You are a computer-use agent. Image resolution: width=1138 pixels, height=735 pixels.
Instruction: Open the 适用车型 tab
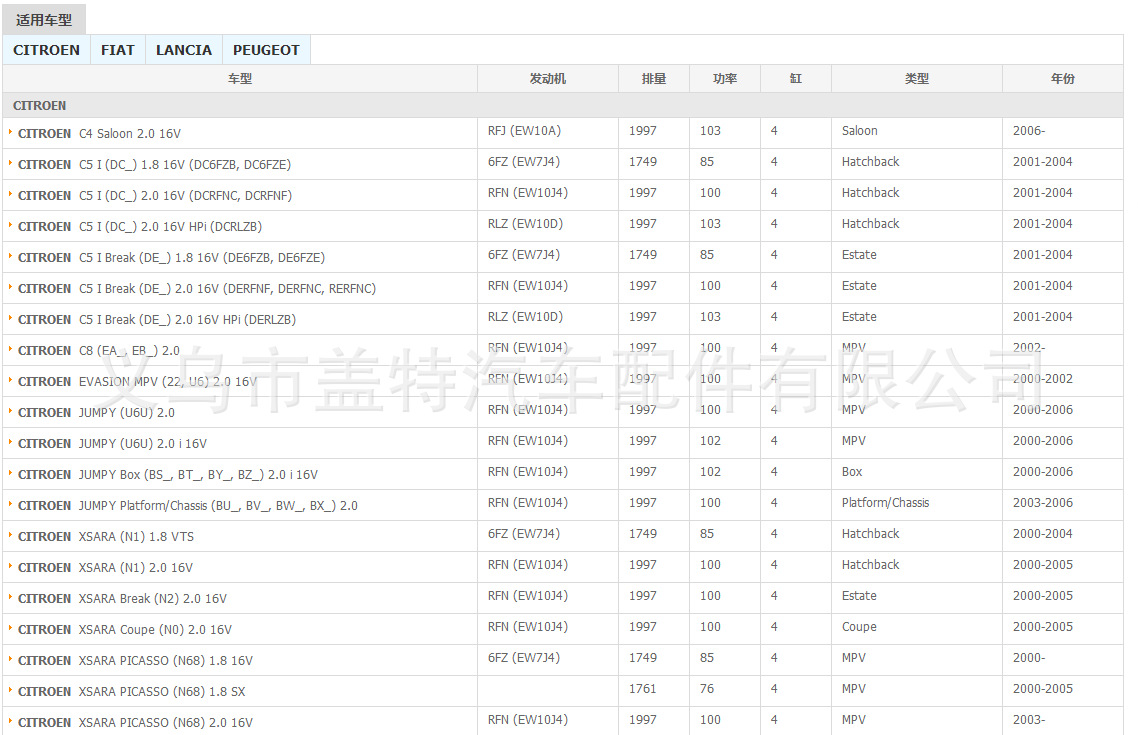[x=44, y=20]
